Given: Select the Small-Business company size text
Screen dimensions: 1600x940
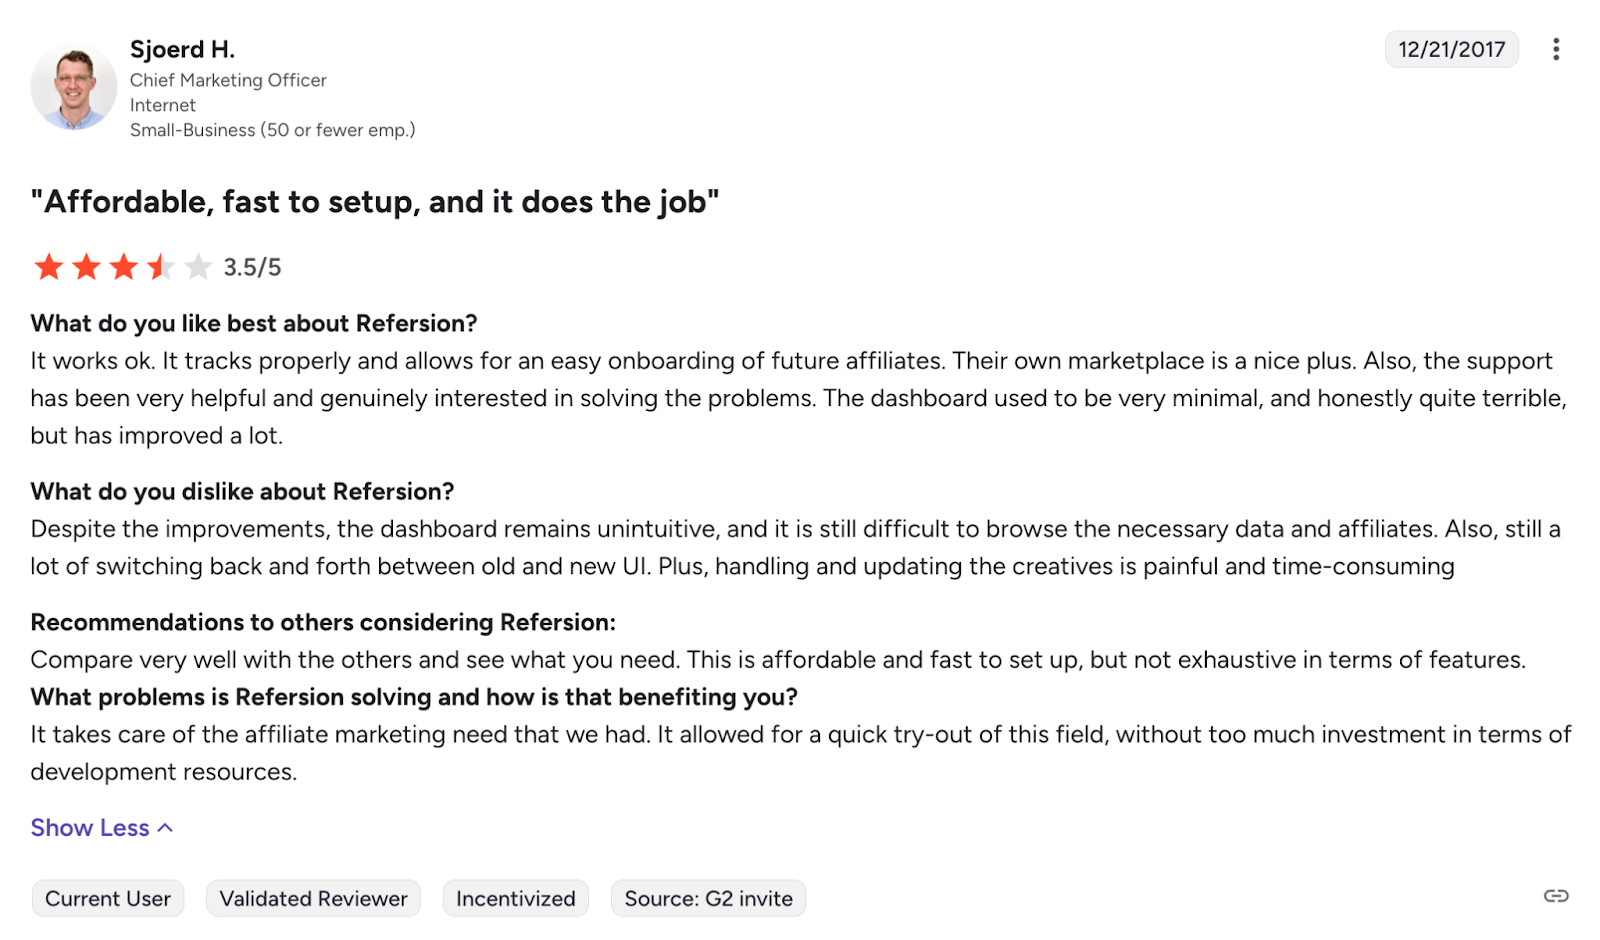Looking at the screenshot, I should (272, 129).
